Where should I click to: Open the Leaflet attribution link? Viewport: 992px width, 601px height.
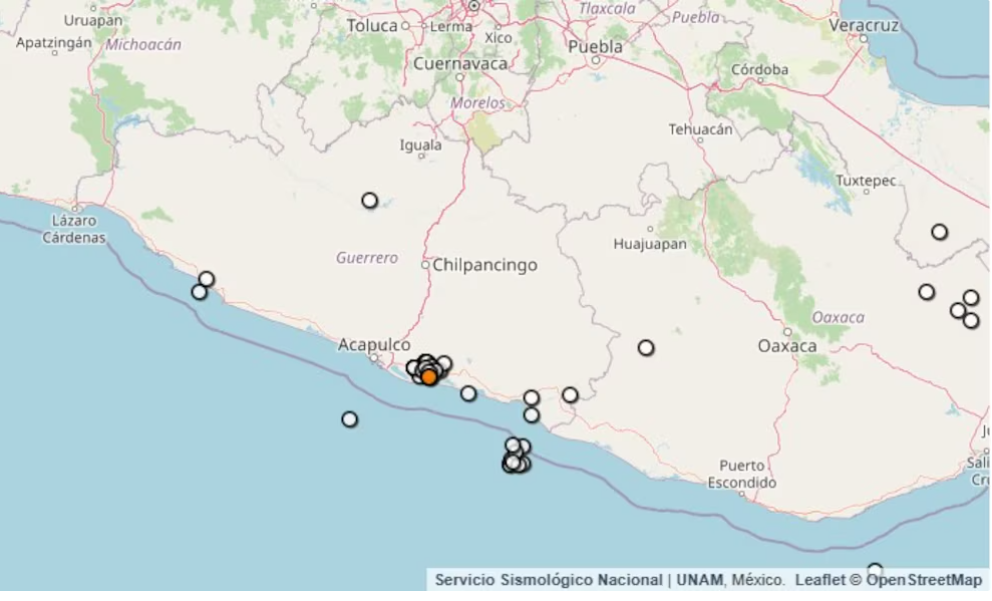pyautogui.click(x=820, y=579)
